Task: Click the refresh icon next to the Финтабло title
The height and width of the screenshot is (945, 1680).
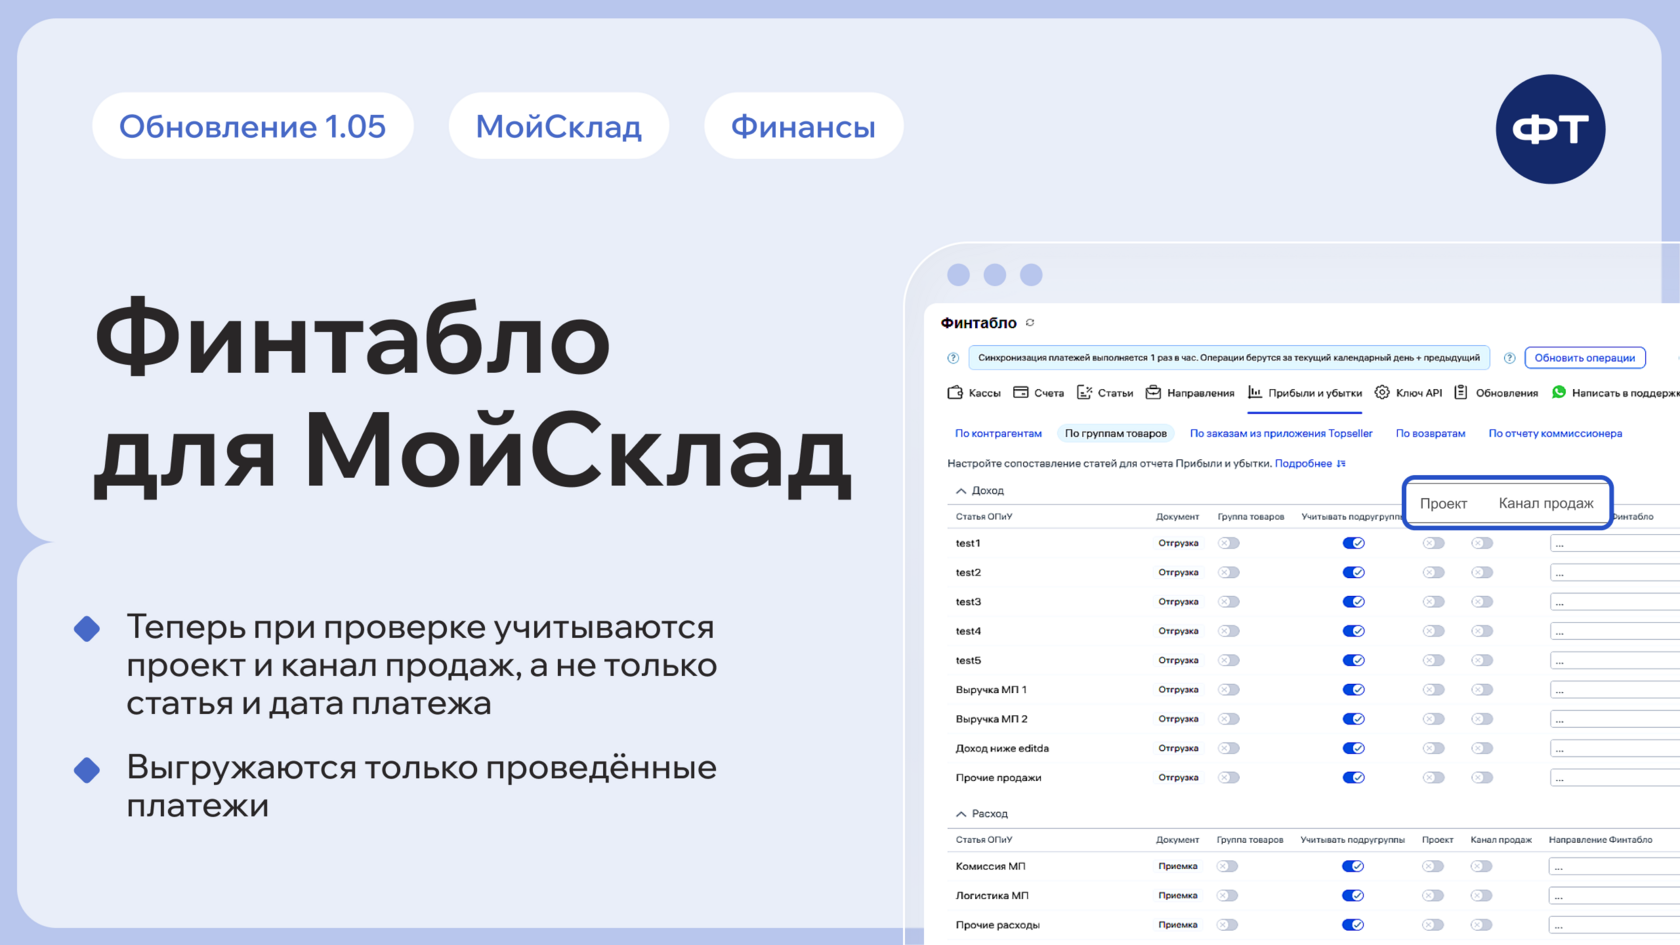Action: 1030,323
